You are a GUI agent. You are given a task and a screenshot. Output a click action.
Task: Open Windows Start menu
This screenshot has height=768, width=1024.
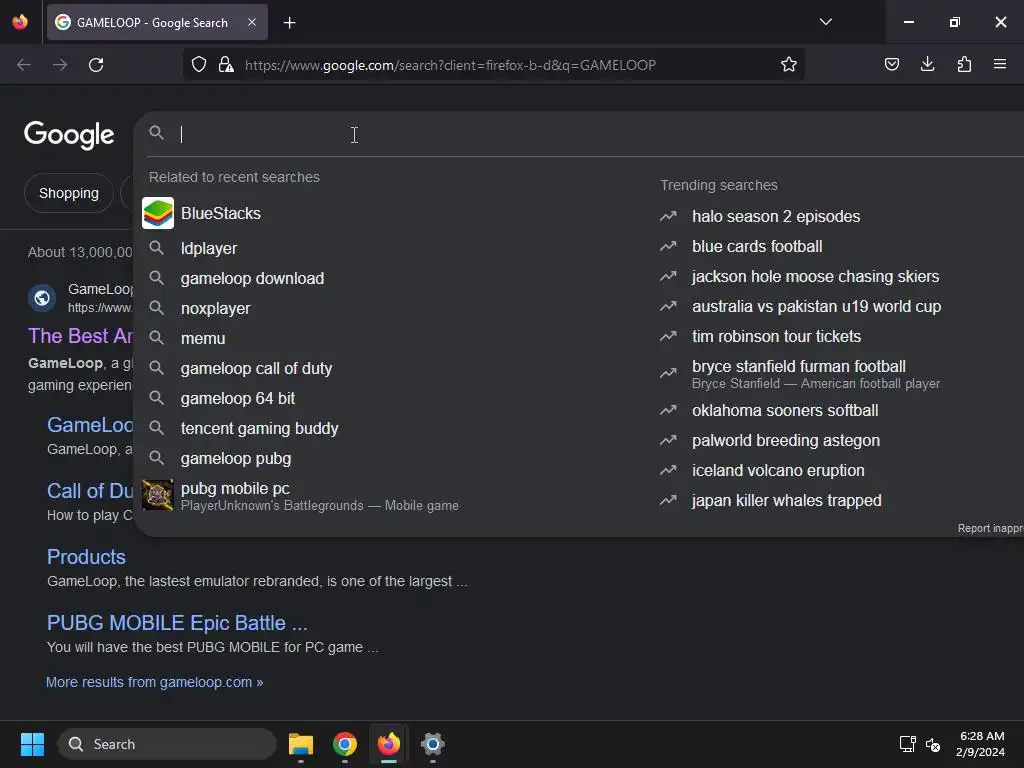point(32,744)
